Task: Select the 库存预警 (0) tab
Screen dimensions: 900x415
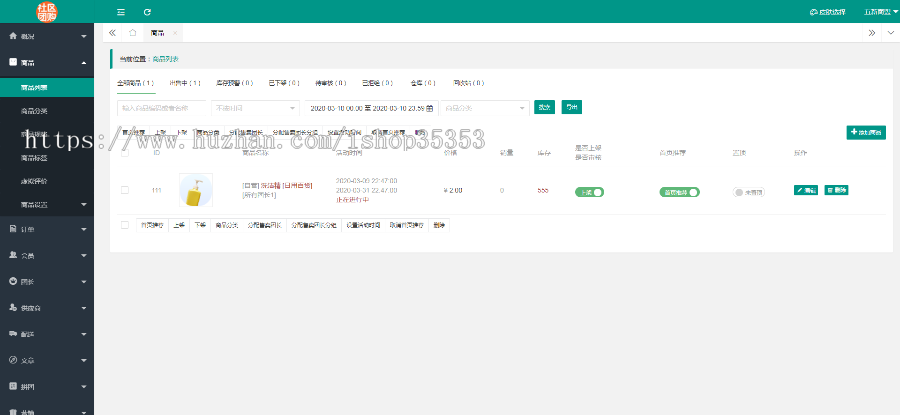Action: coord(234,83)
